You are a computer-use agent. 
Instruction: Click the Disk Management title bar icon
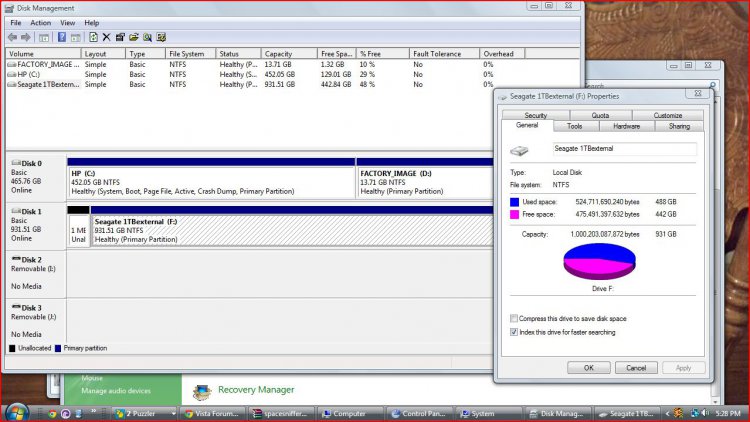(10, 8)
